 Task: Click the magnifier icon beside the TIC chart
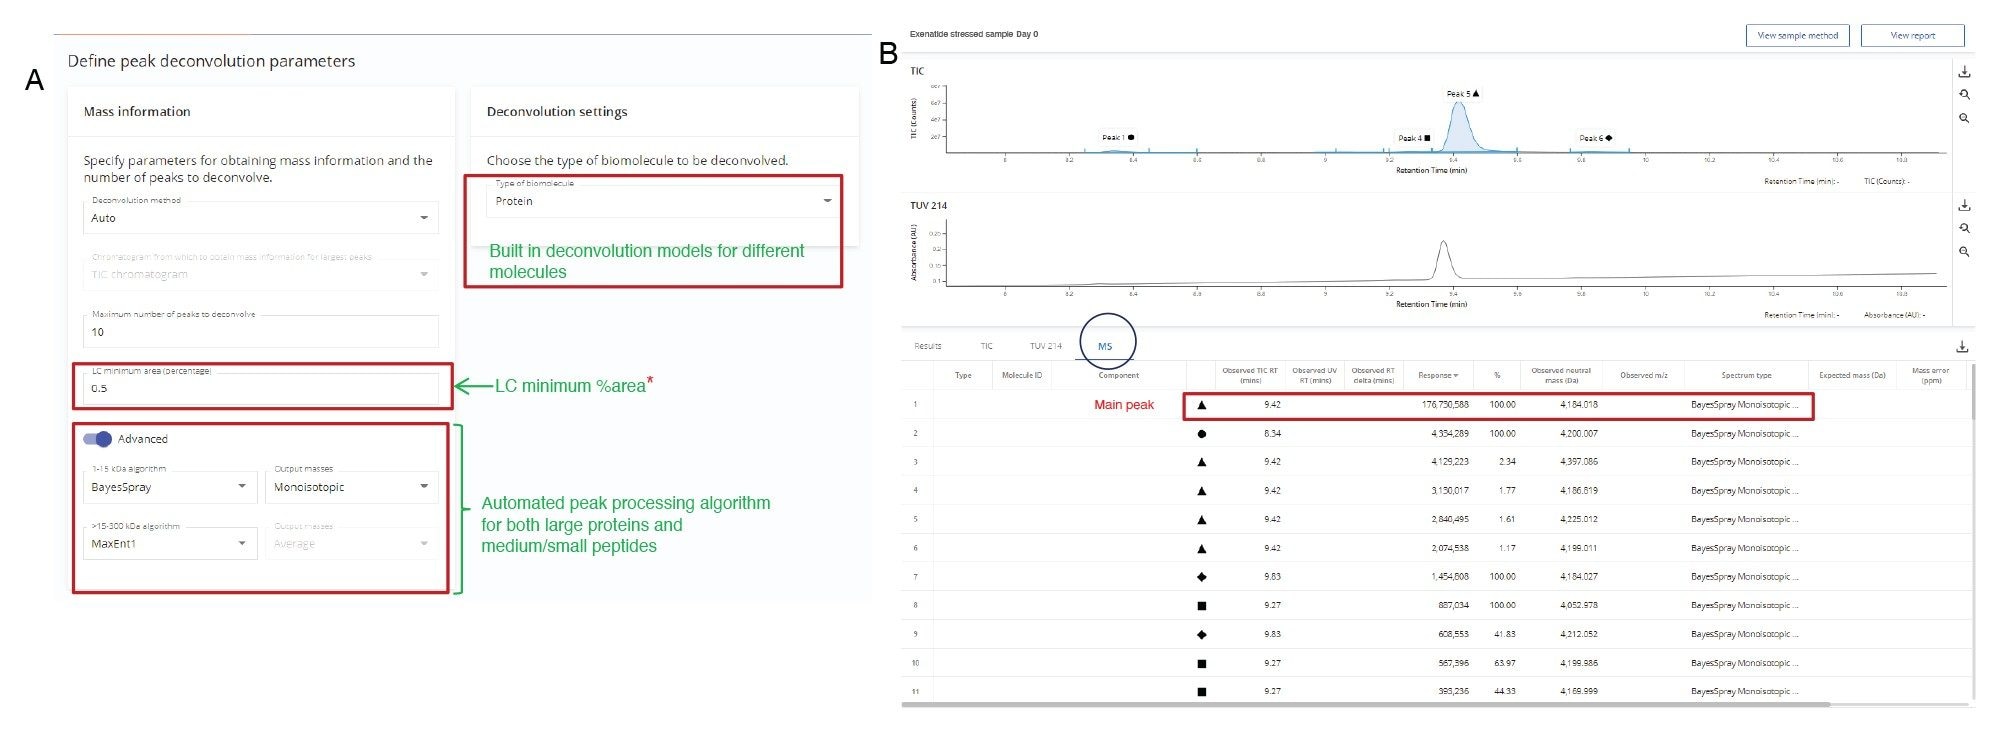[x=1964, y=118]
